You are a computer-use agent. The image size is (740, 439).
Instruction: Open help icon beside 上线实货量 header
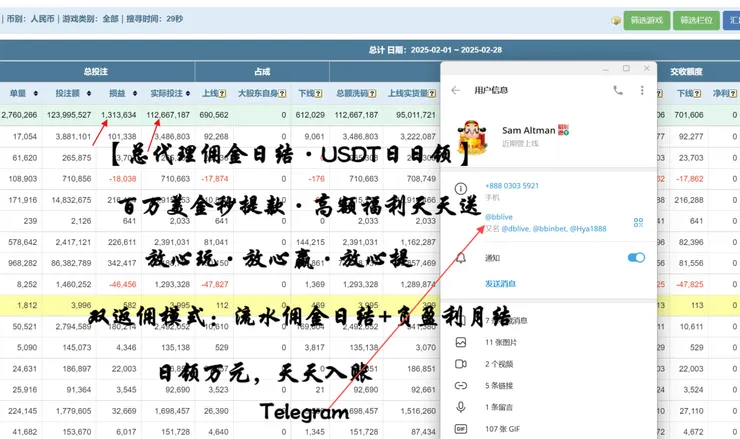(432, 93)
